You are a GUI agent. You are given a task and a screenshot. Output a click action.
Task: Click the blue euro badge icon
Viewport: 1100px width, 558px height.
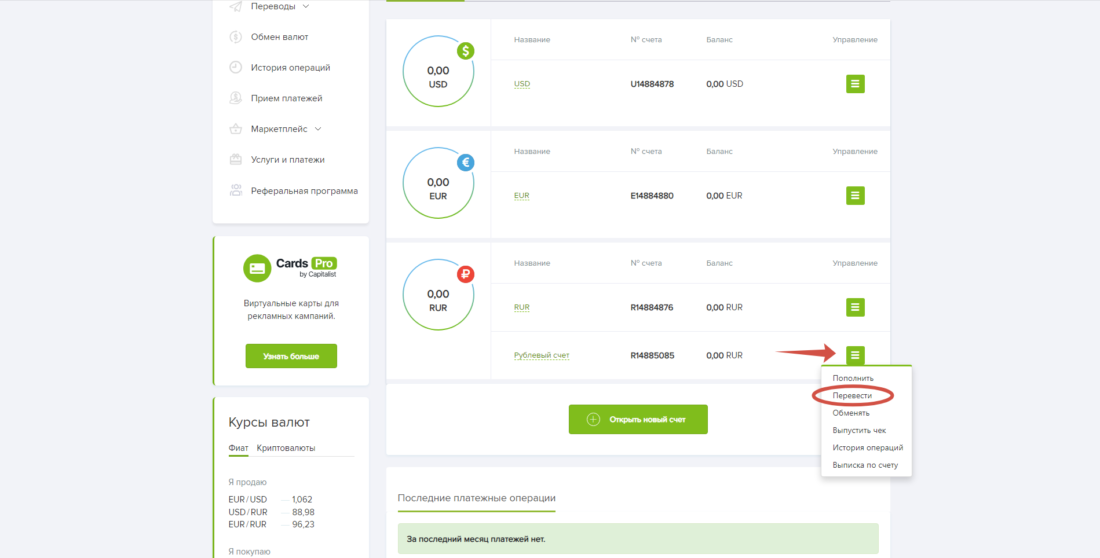point(466,163)
